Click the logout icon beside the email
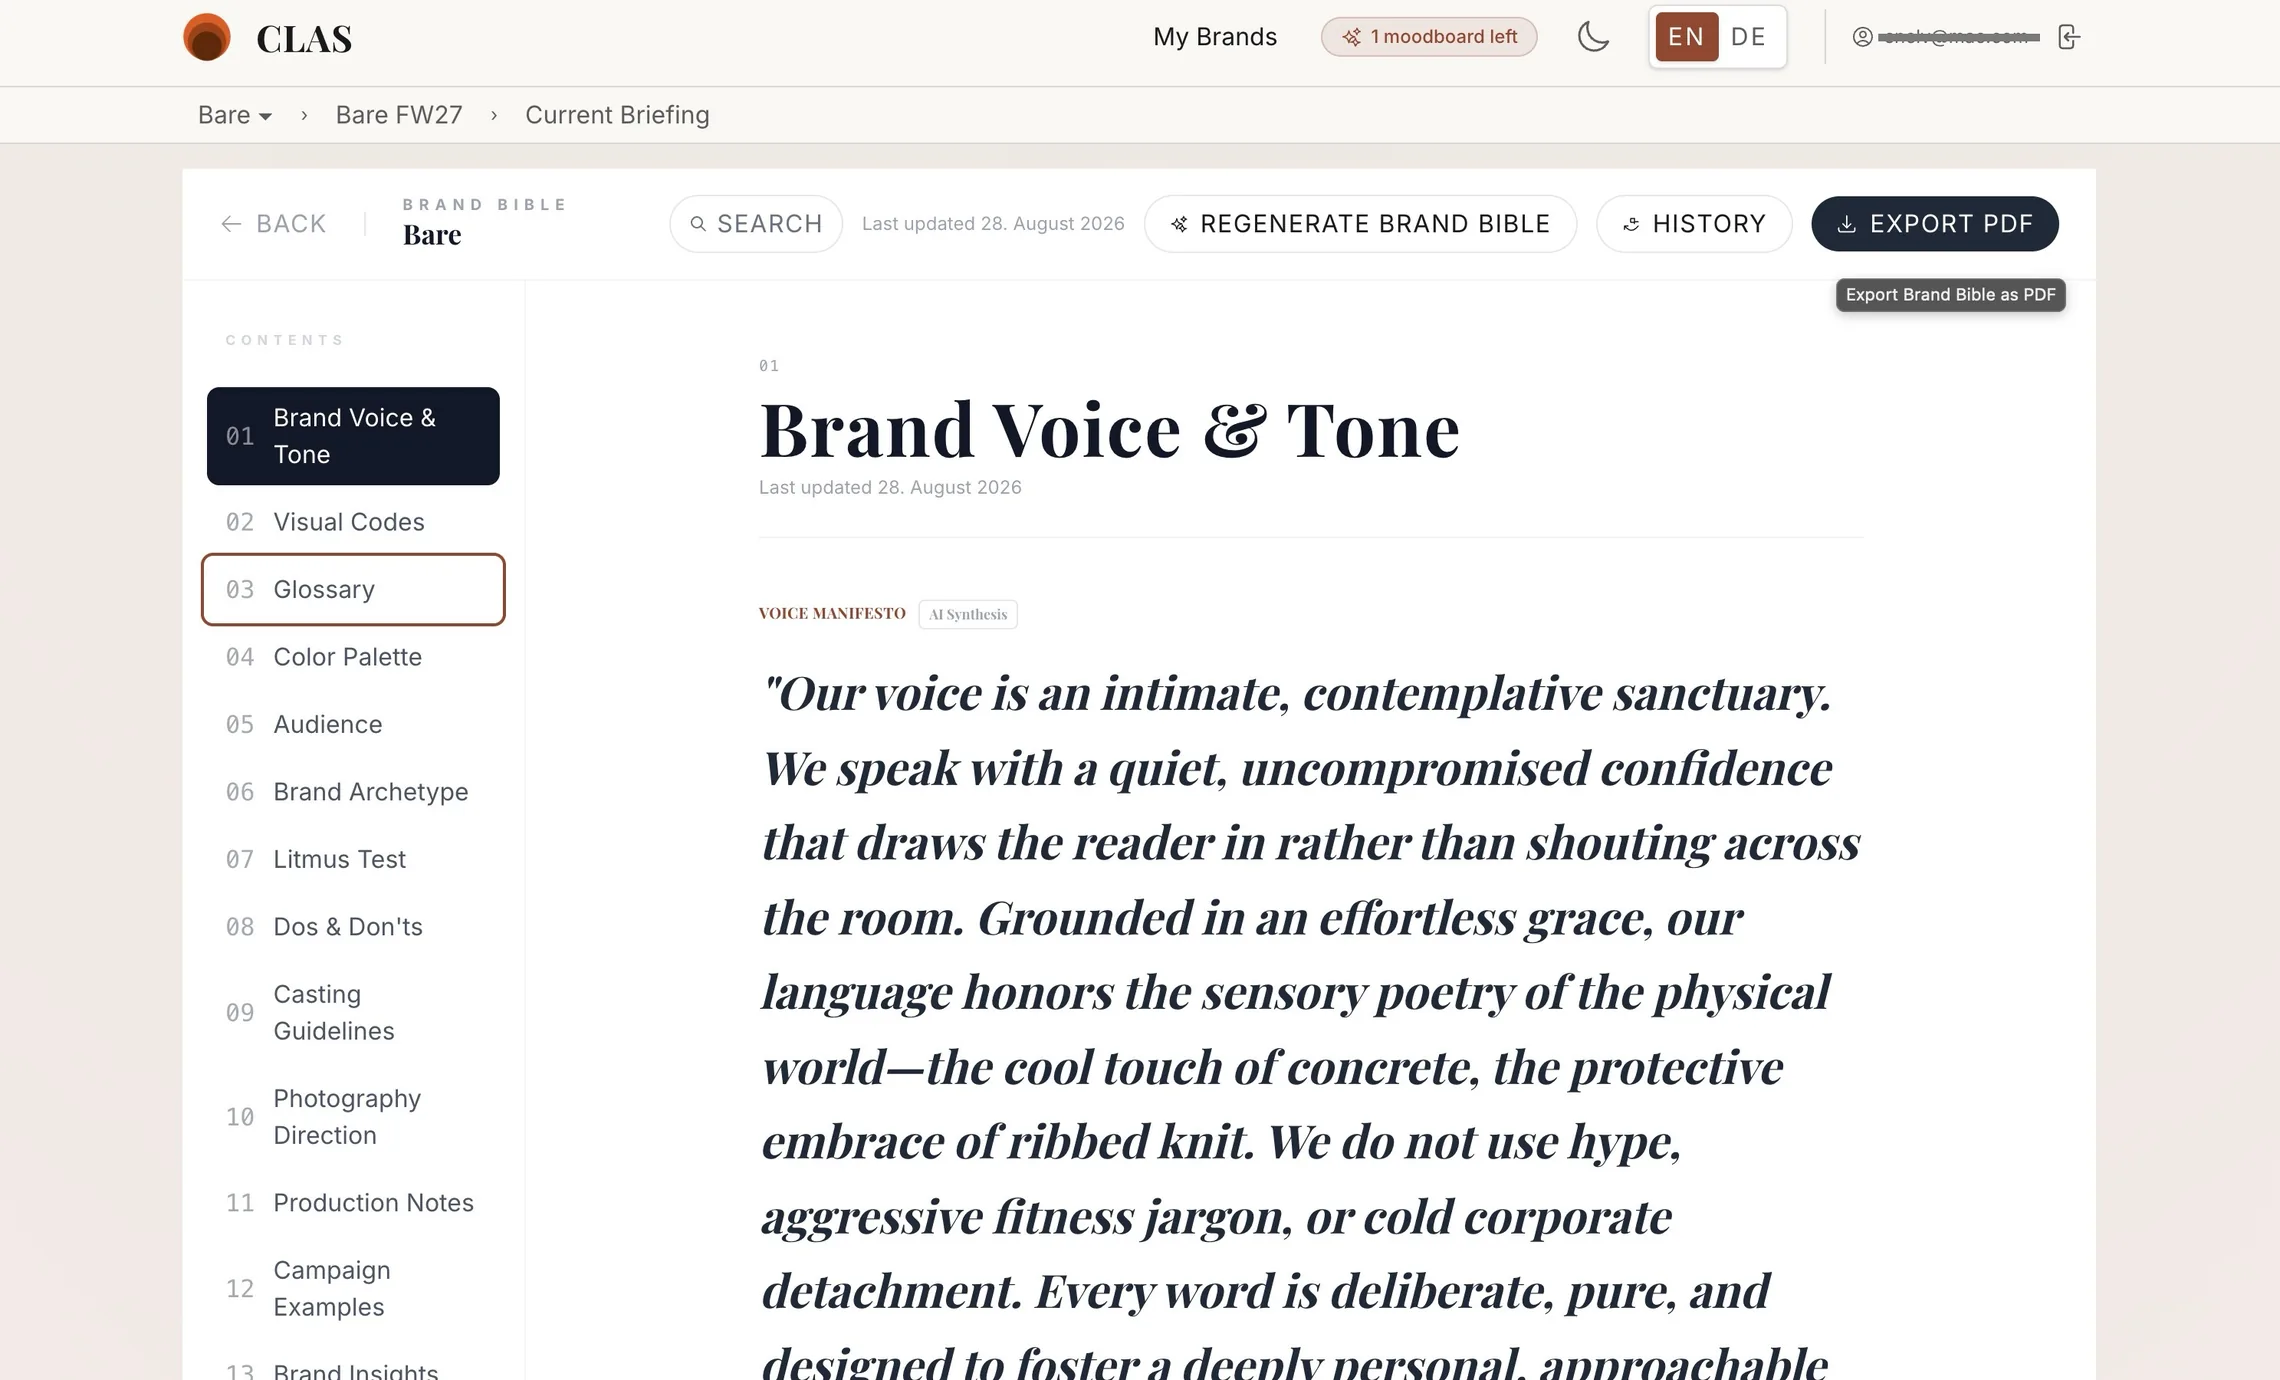The image size is (2280, 1380). (2069, 37)
